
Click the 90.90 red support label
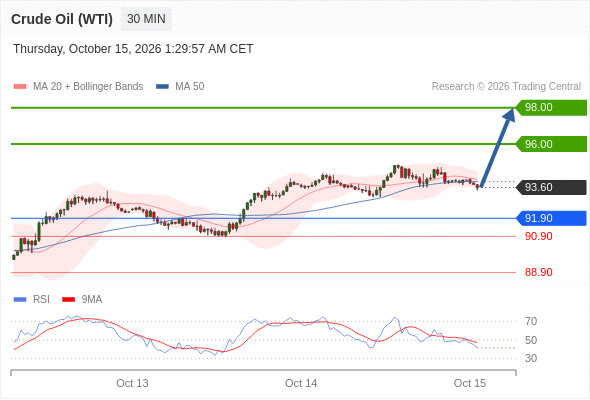[538, 236]
